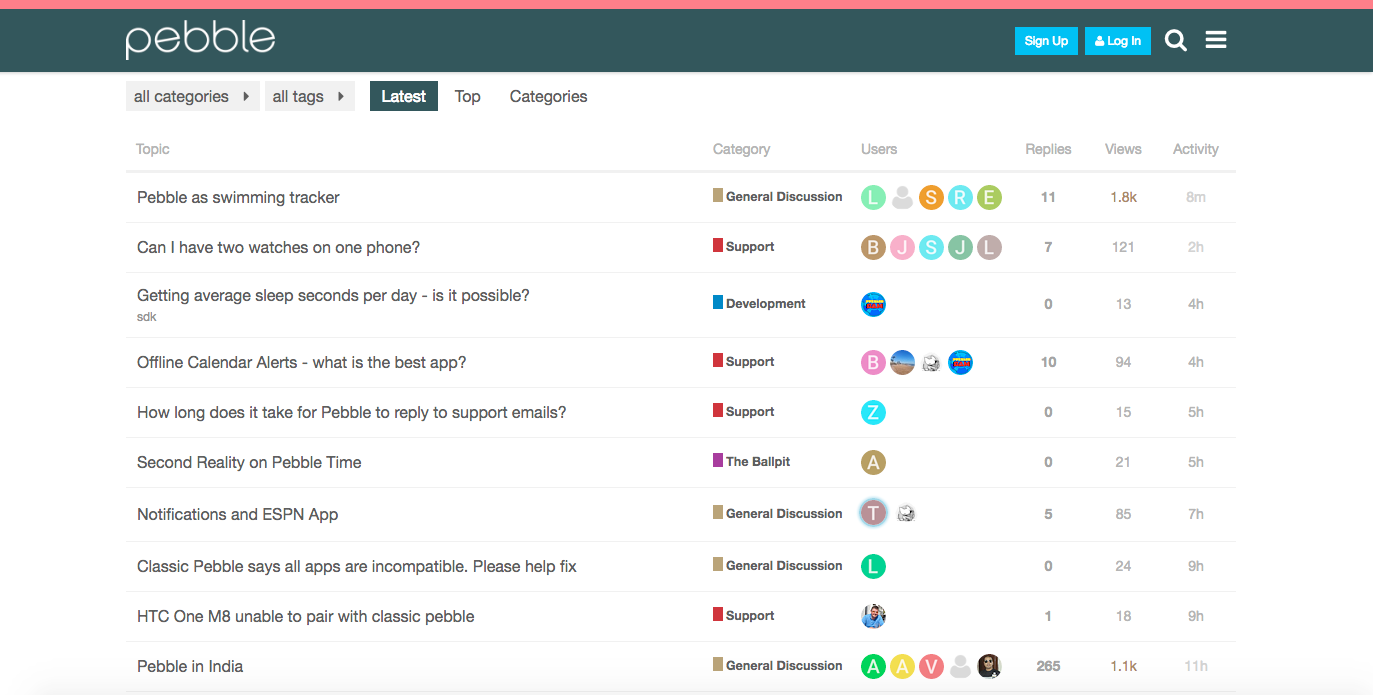Sort by the Replies column header

coord(1048,149)
